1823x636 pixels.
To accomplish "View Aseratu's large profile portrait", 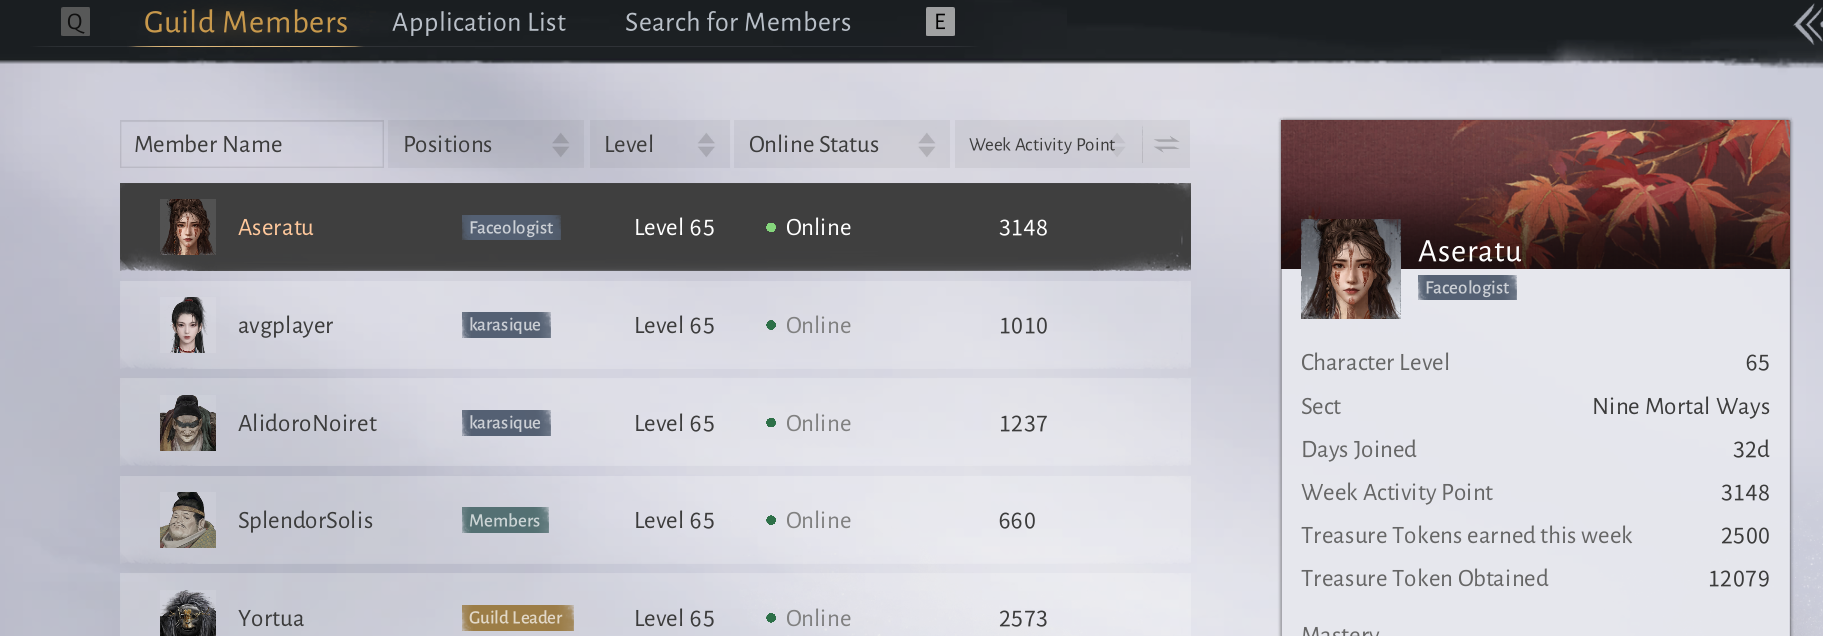I will 1350,269.
